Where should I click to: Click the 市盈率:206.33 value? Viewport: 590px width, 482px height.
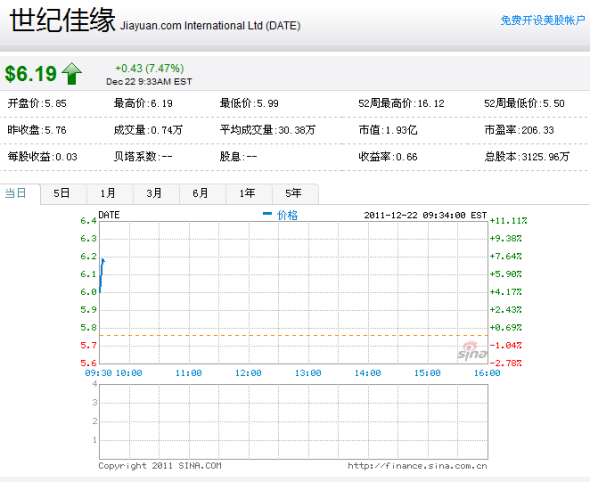point(519,130)
